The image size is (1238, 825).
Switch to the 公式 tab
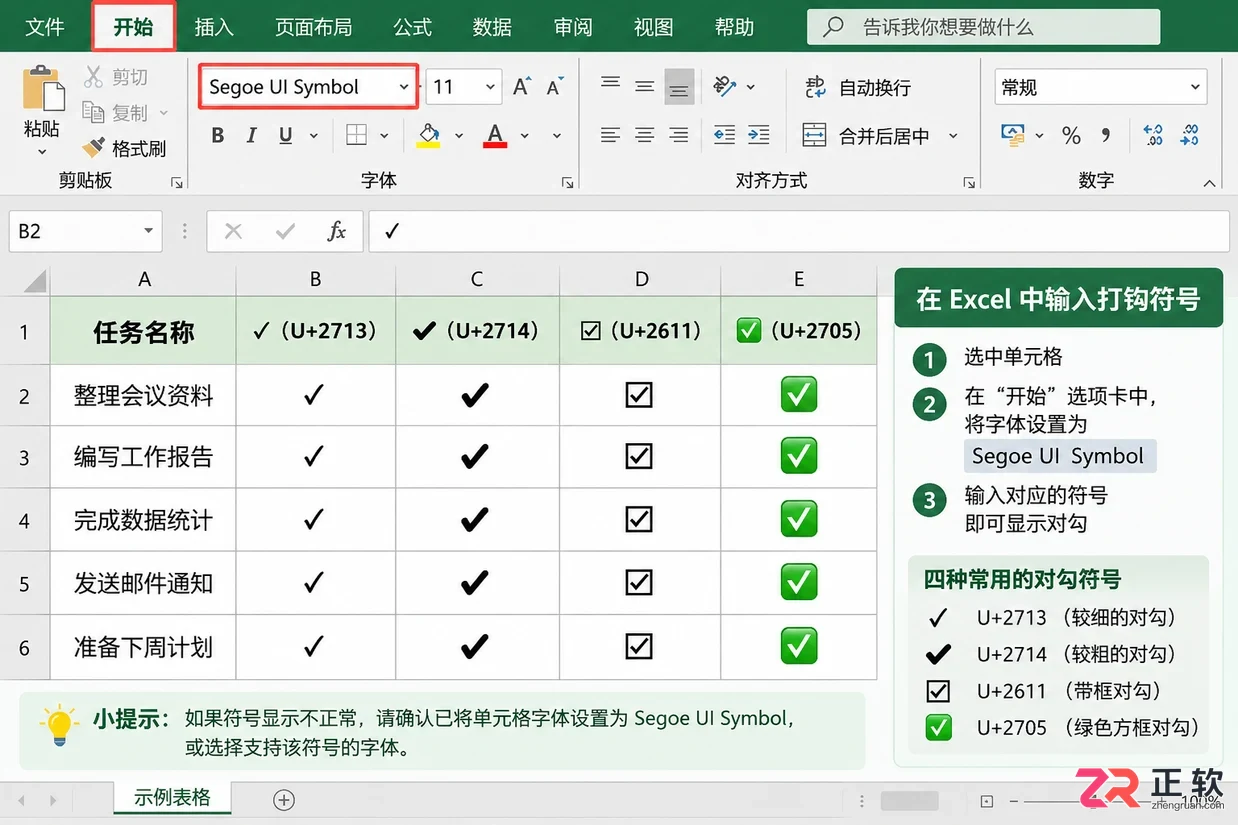pyautogui.click(x=413, y=27)
